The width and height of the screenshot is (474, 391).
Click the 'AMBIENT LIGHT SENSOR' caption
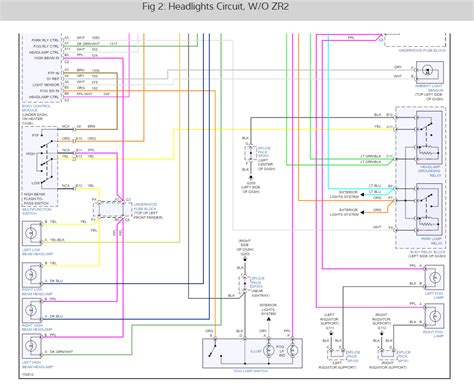[429, 88]
